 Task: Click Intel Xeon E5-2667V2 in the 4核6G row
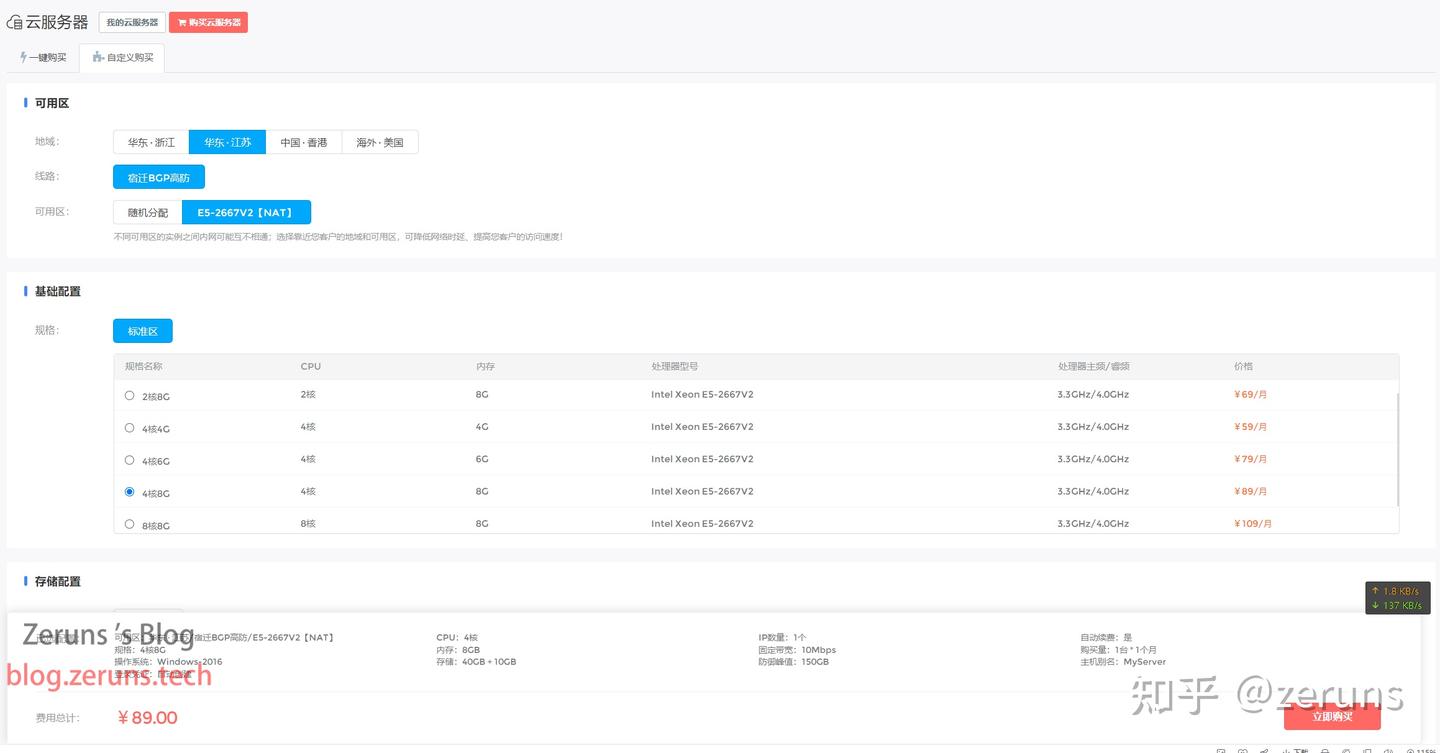[702, 459]
